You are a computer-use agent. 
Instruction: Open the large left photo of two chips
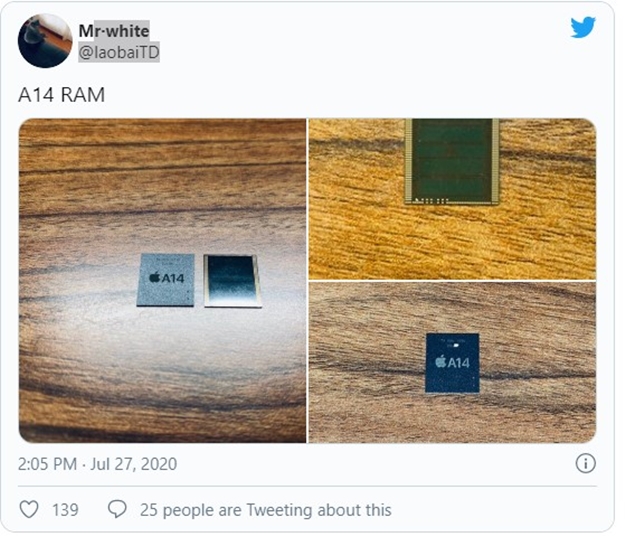(163, 281)
